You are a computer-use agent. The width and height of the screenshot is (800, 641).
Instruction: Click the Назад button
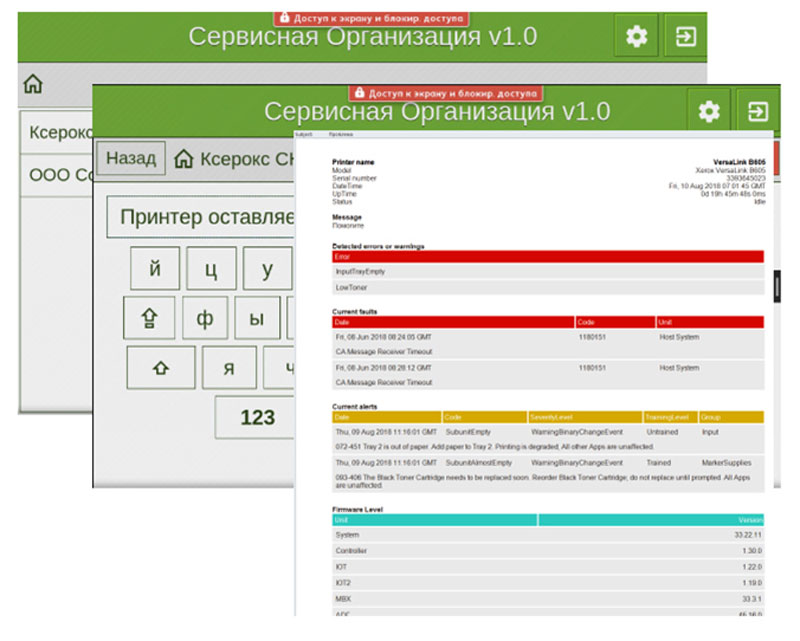coord(131,158)
